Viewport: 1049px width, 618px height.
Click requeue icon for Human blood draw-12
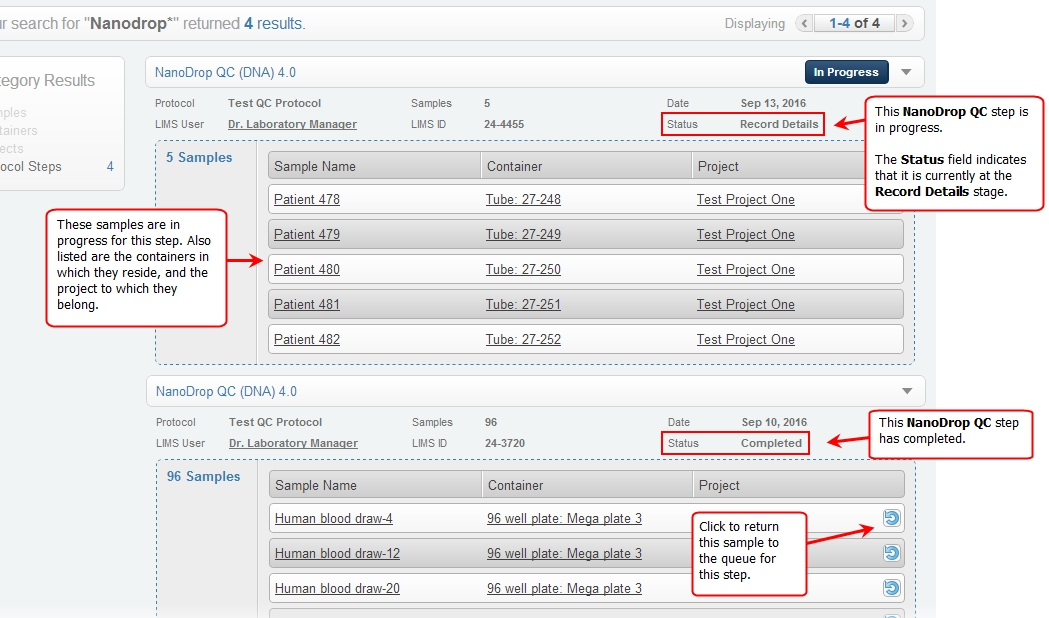[x=891, y=553]
